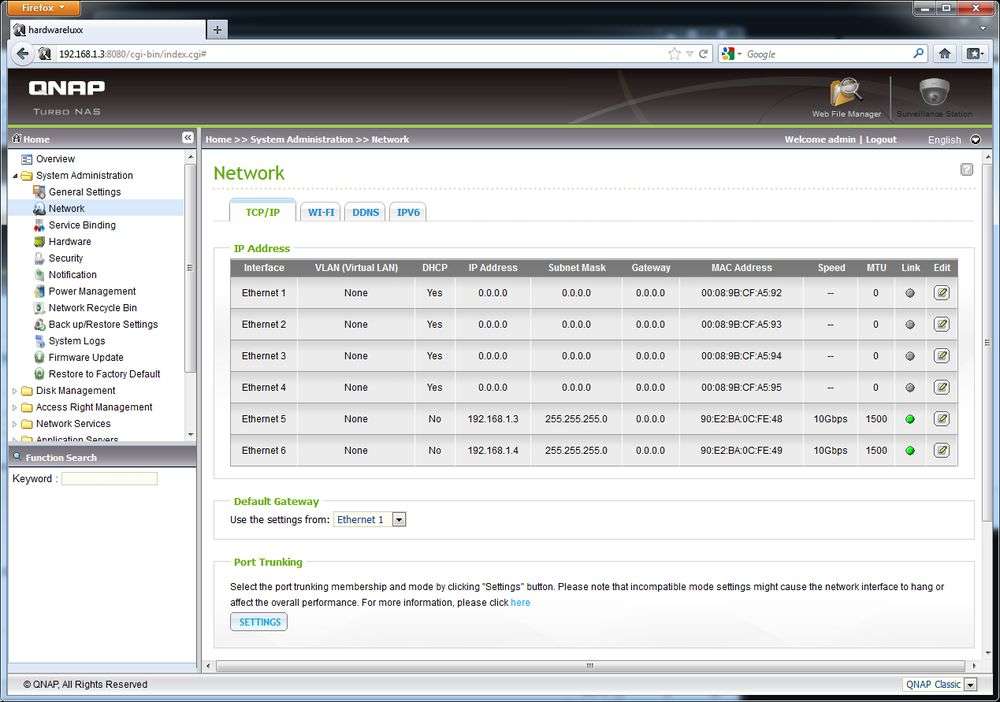Open Power Management in the sidebar

pos(92,291)
